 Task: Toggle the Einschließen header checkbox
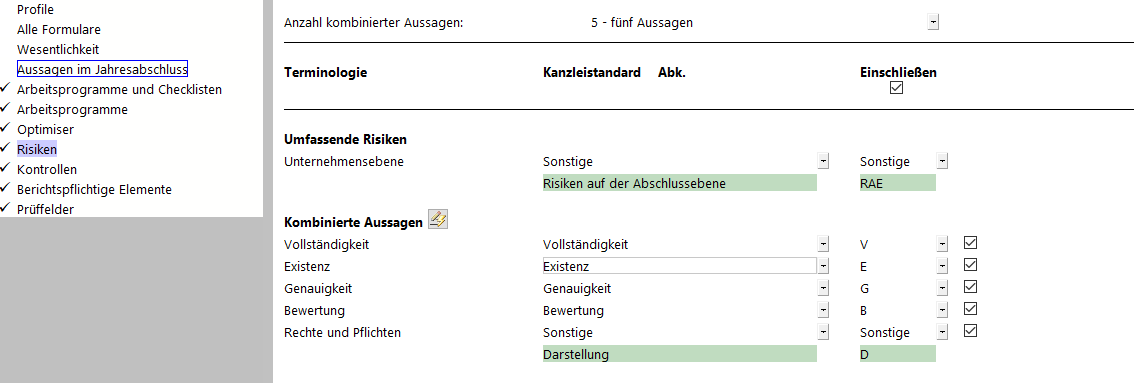coord(897,88)
